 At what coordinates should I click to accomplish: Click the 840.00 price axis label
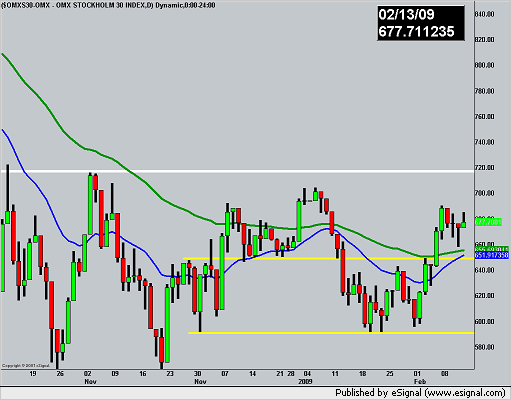(x=484, y=14)
